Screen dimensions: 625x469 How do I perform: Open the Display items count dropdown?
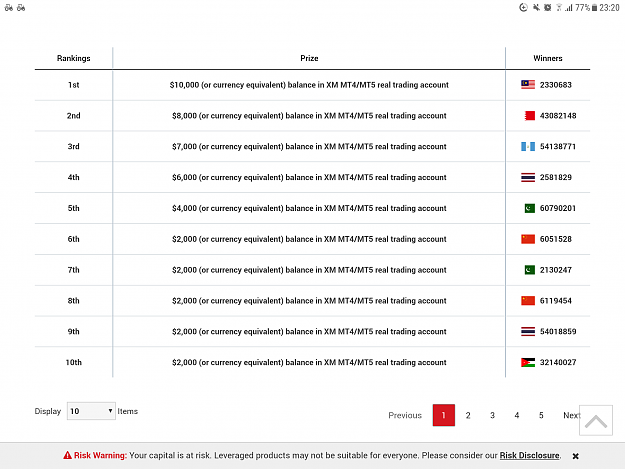point(91,411)
